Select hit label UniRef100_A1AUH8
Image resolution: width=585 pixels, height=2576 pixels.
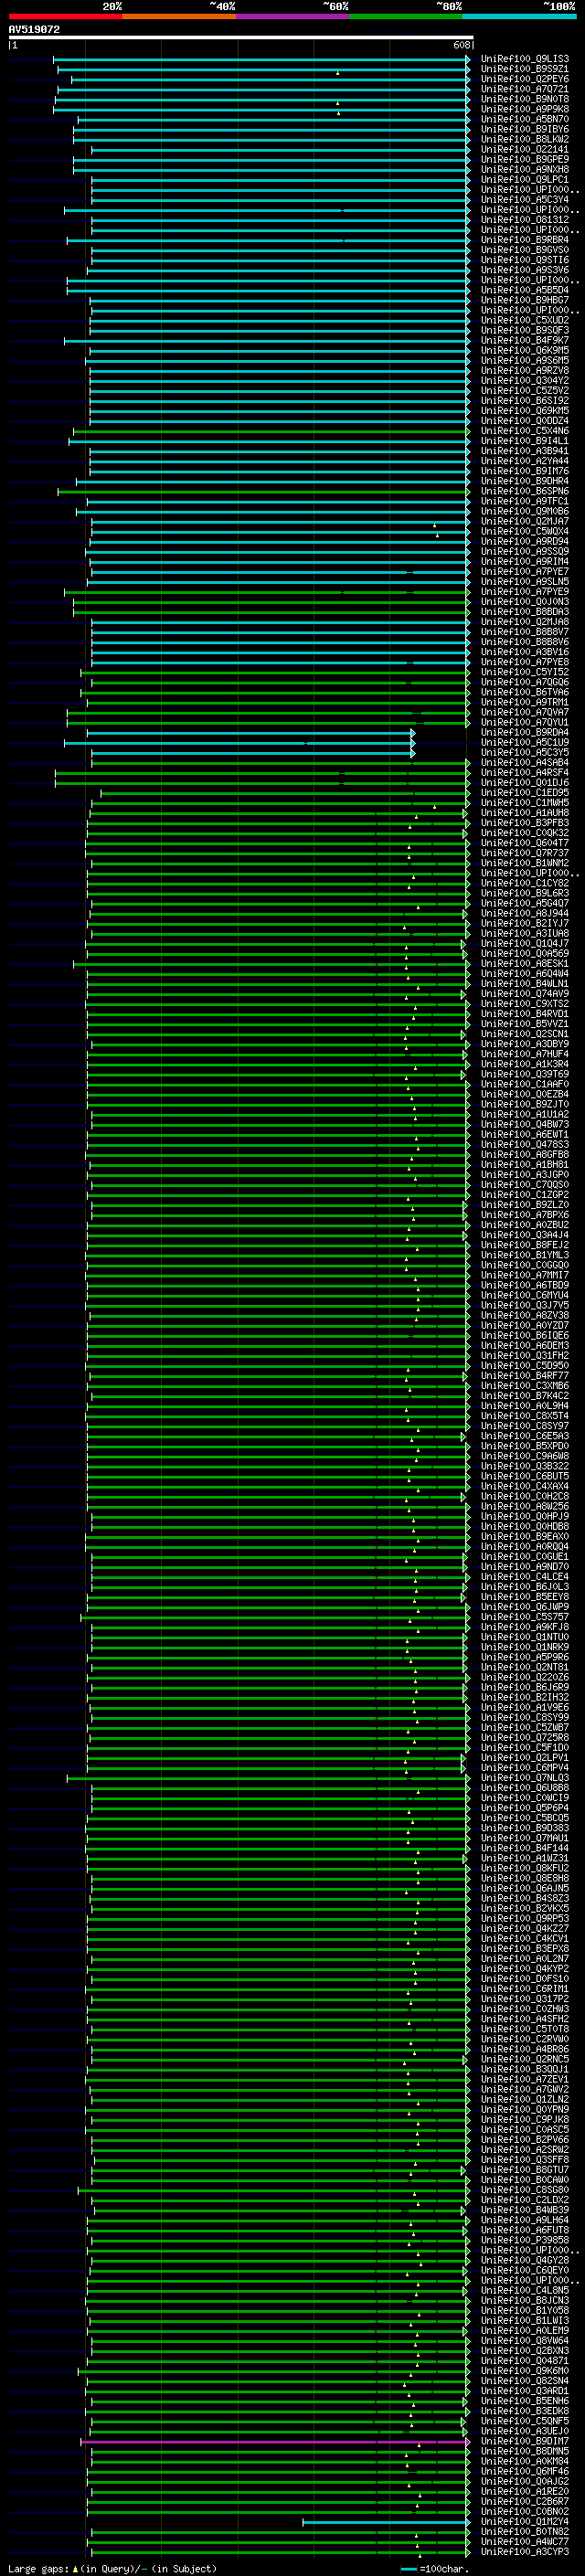click(x=525, y=812)
